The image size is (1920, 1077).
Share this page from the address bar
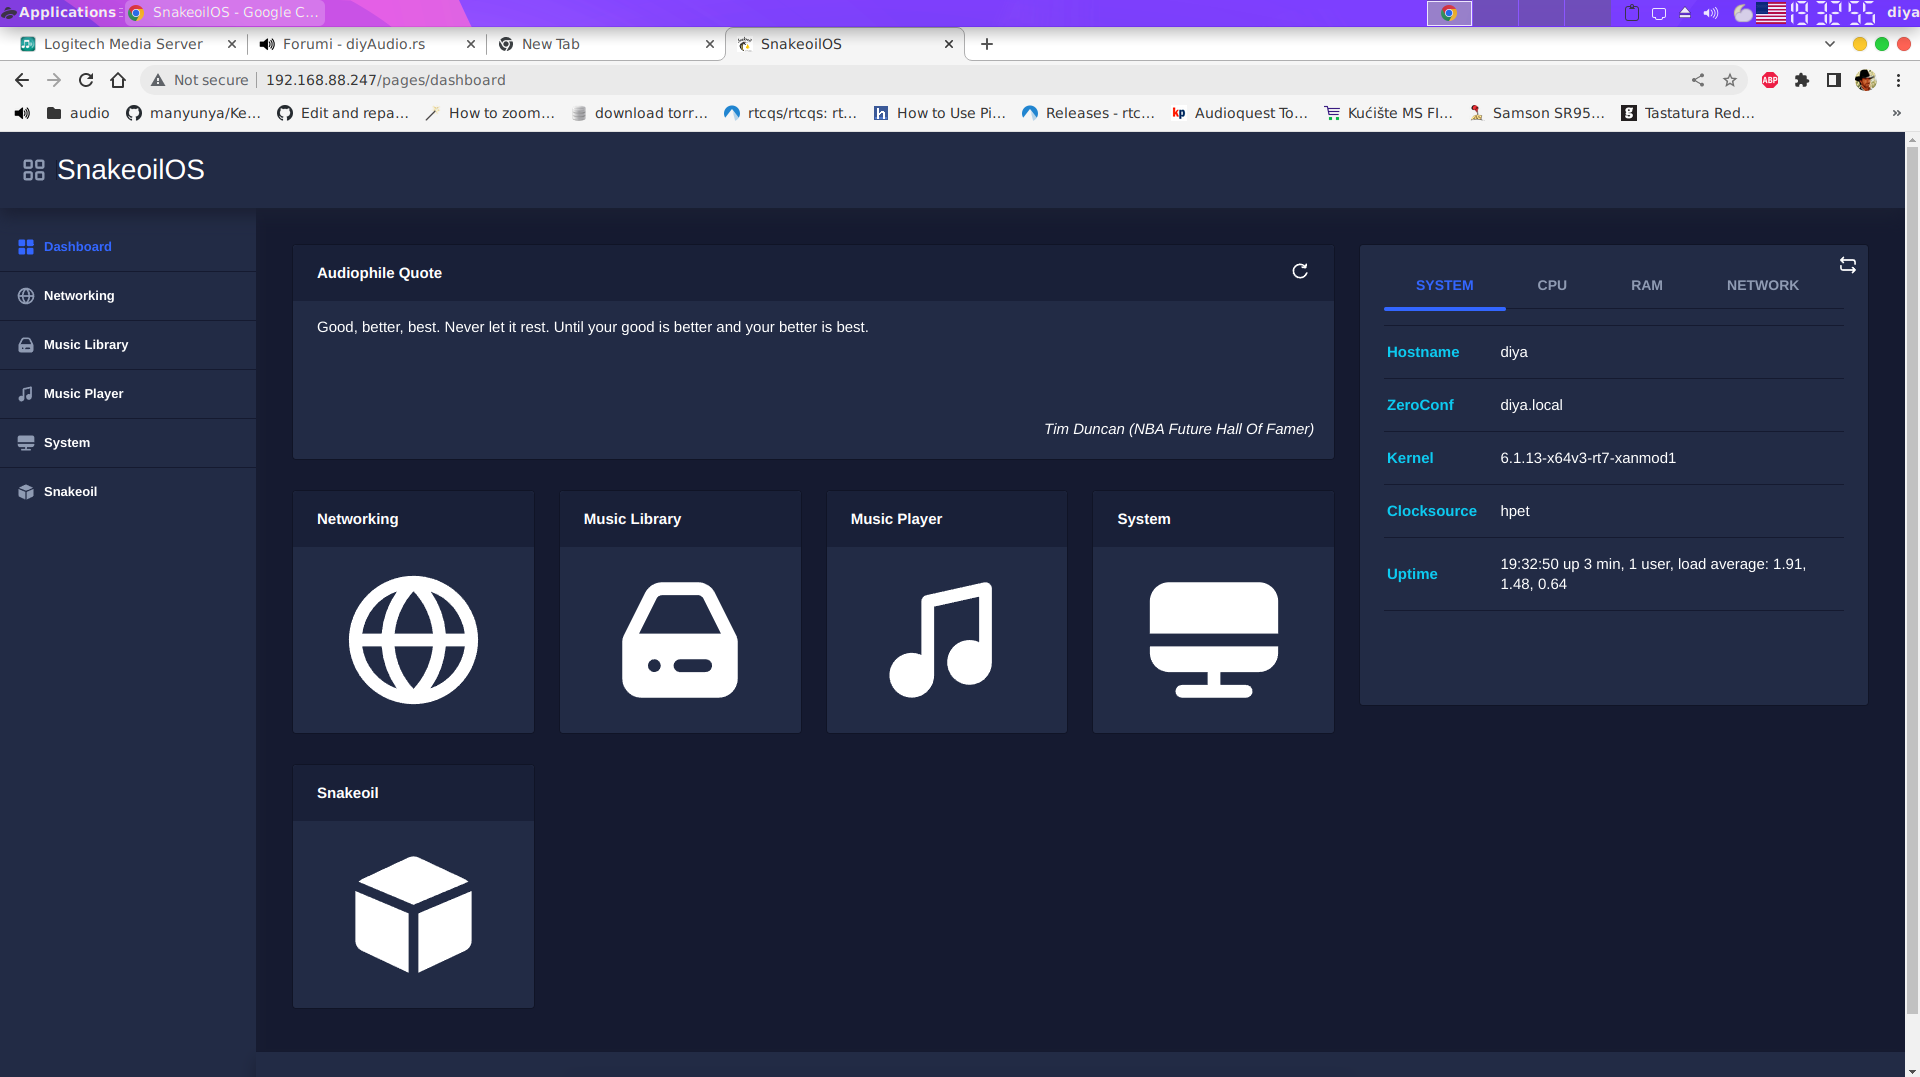point(1698,80)
